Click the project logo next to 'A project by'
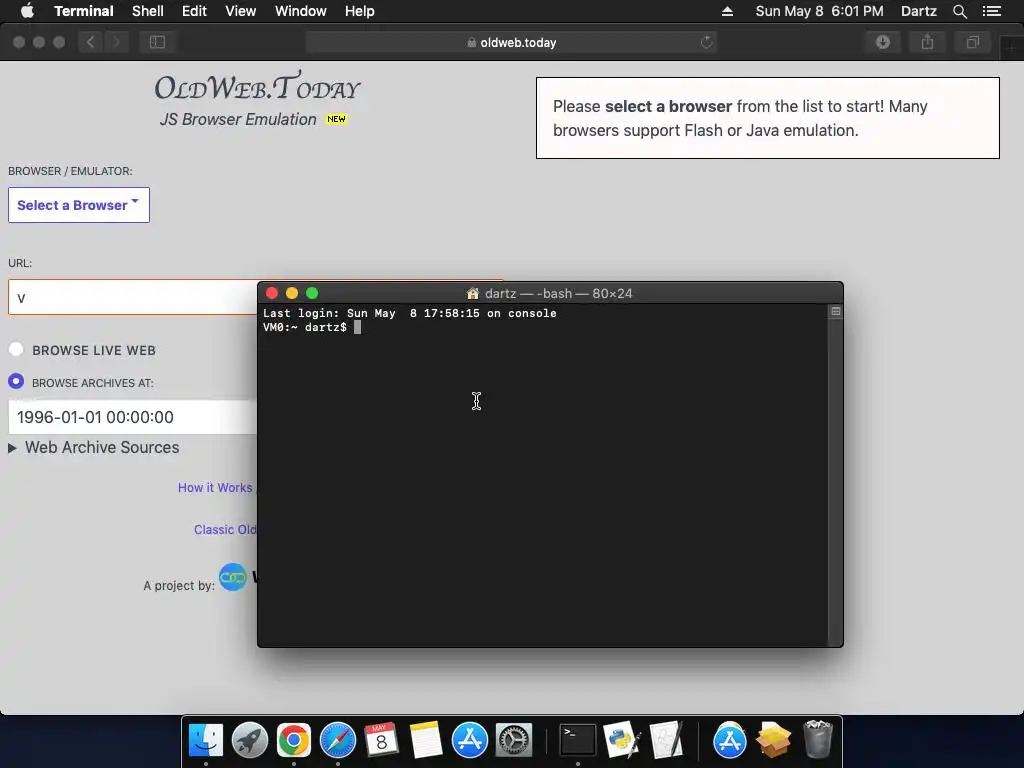 [x=233, y=577]
